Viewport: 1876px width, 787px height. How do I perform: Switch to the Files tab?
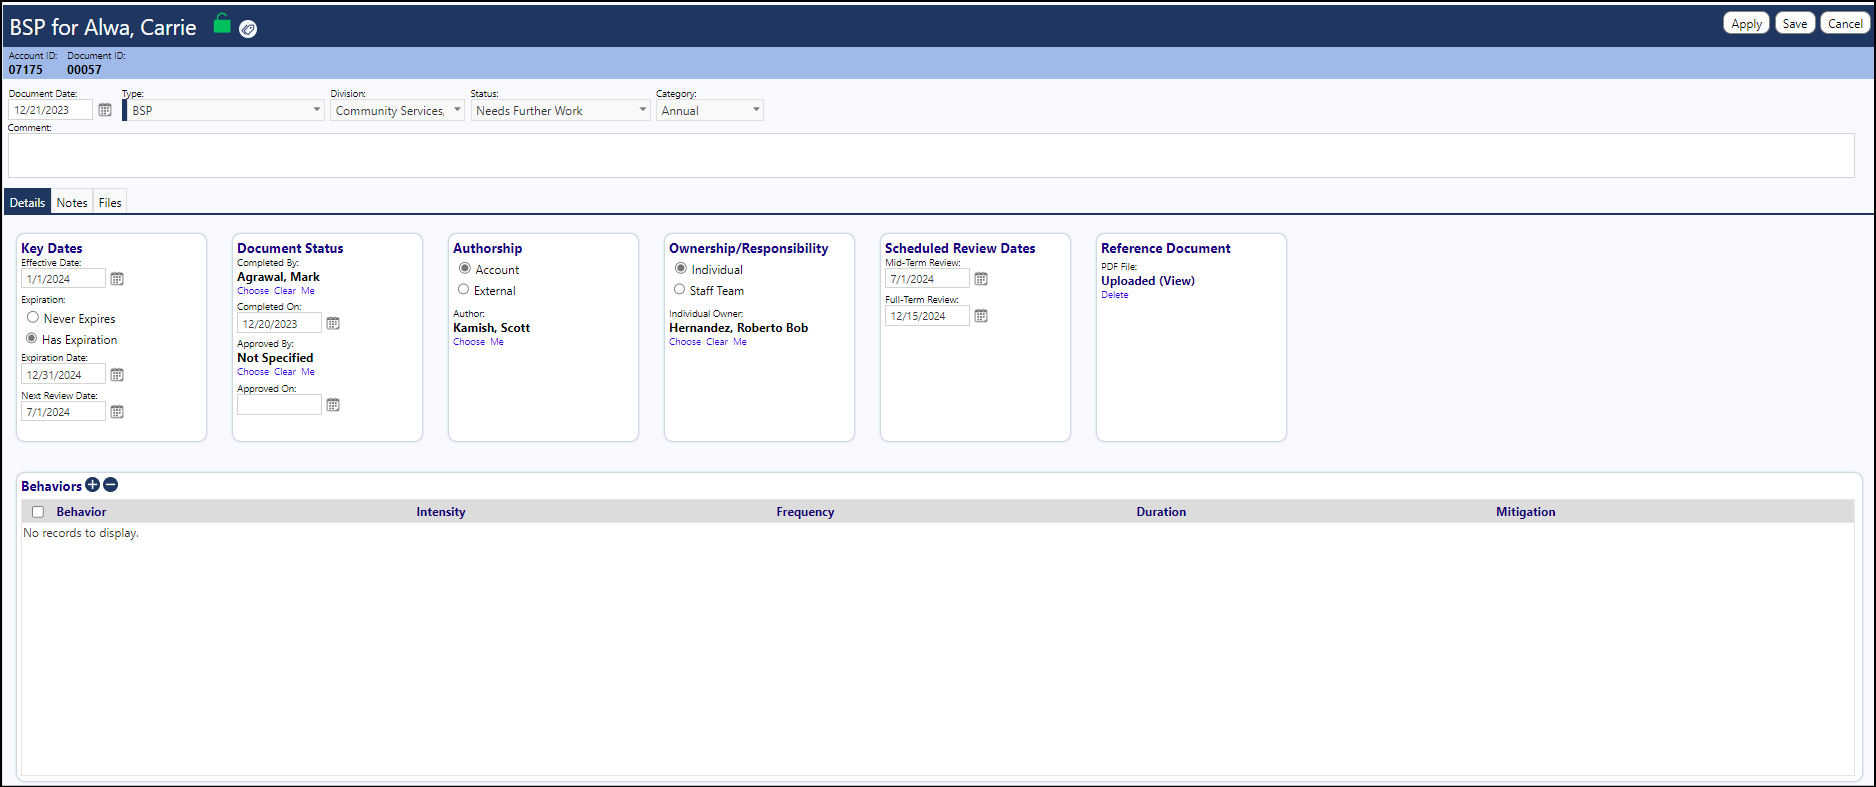110,202
